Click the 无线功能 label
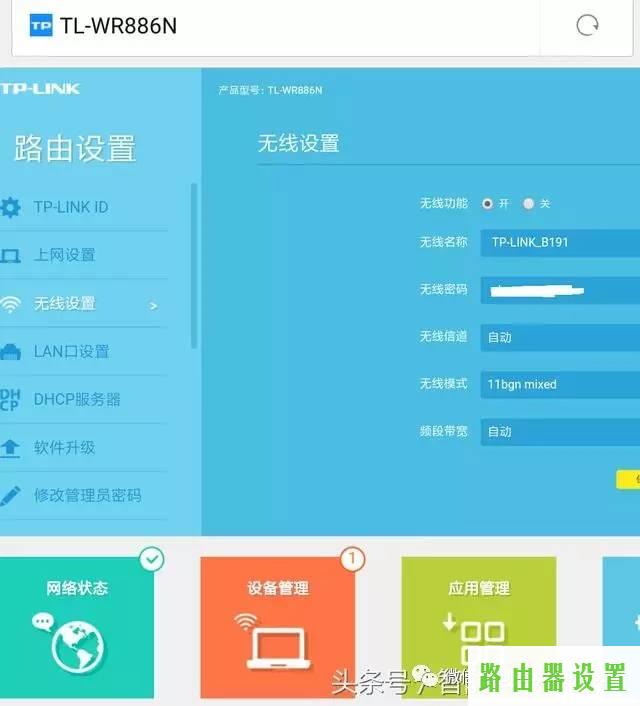 pos(444,204)
